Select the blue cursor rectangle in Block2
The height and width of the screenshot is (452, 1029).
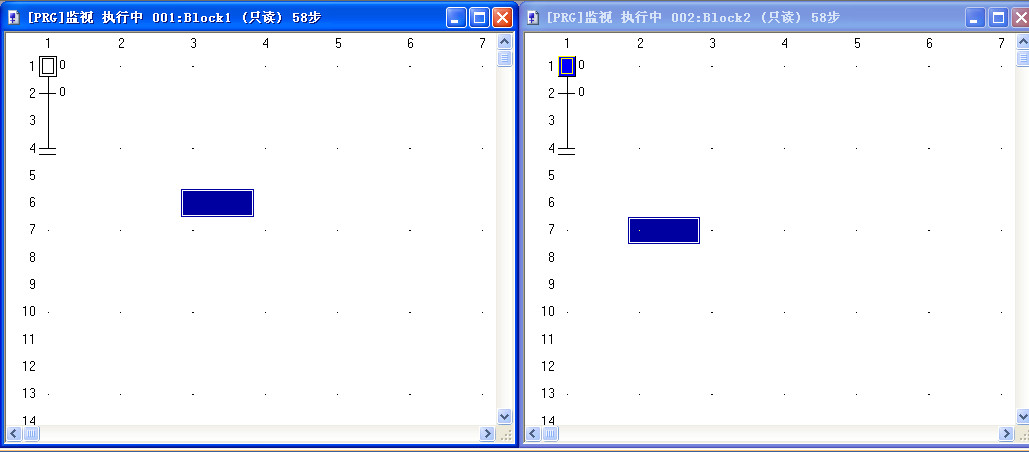pos(664,230)
